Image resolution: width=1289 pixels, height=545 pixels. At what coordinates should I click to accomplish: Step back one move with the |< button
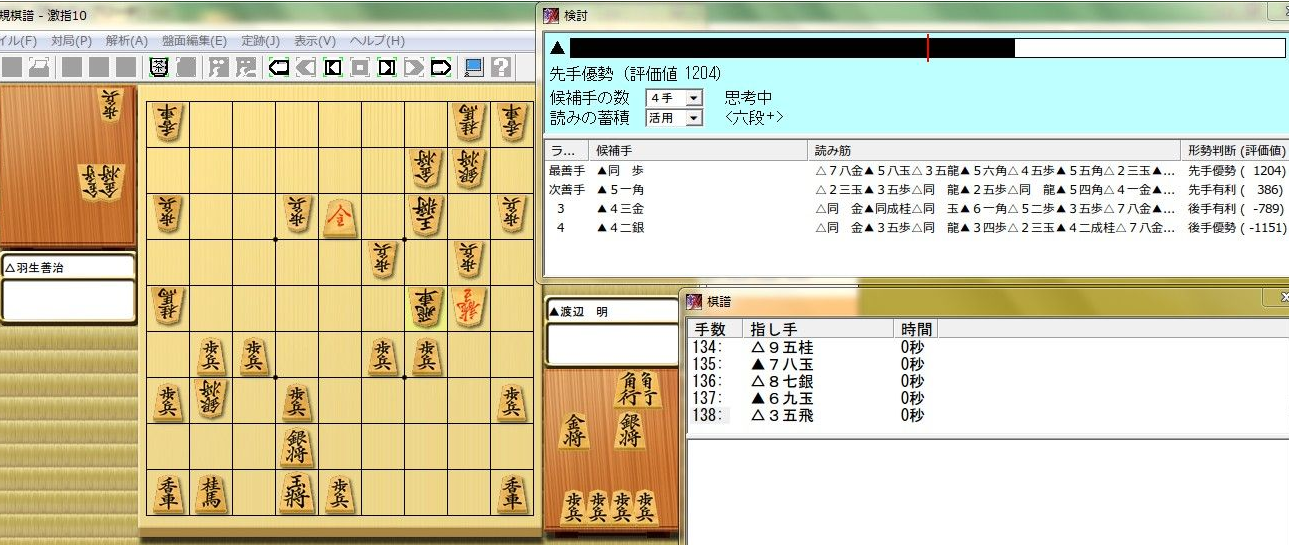[x=333, y=67]
